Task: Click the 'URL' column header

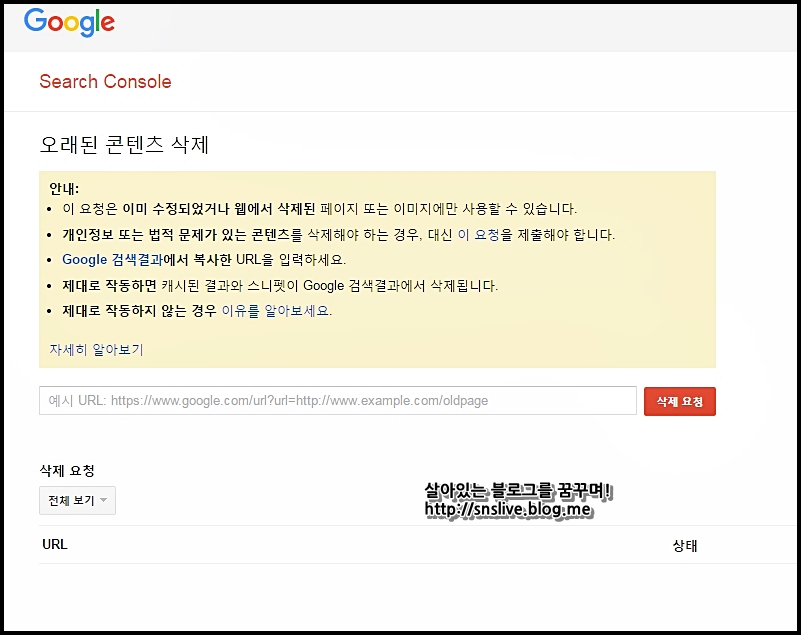Action: pyautogui.click(x=55, y=545)
